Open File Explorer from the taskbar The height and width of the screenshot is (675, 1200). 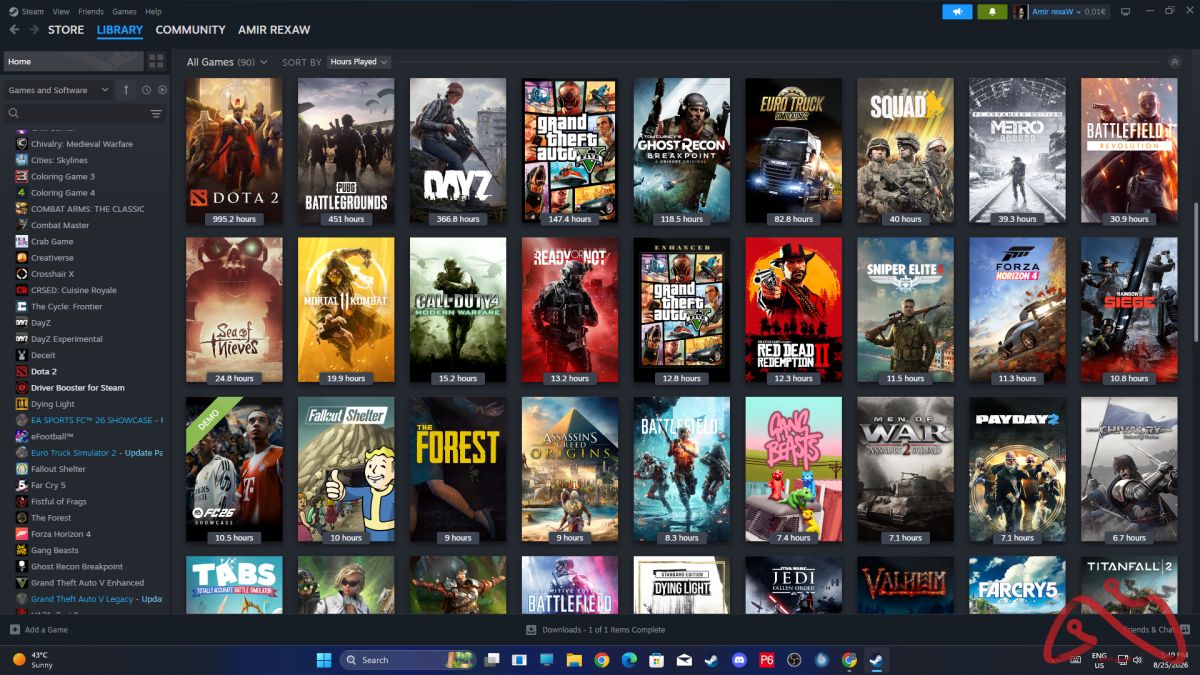(574, 660)
